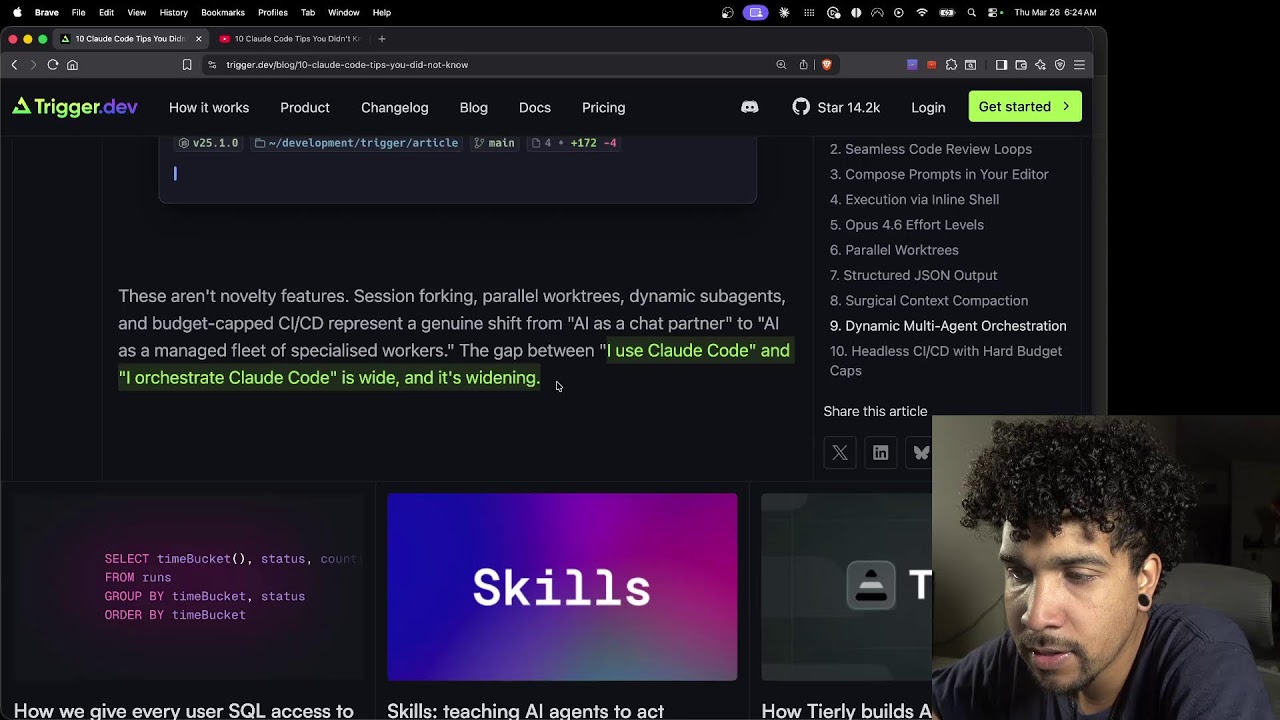Image resolution: width=1280 pixels, height=720 pixels.
Task: Open Wi-Fi status menu
Action: click(x=922, y=12)
